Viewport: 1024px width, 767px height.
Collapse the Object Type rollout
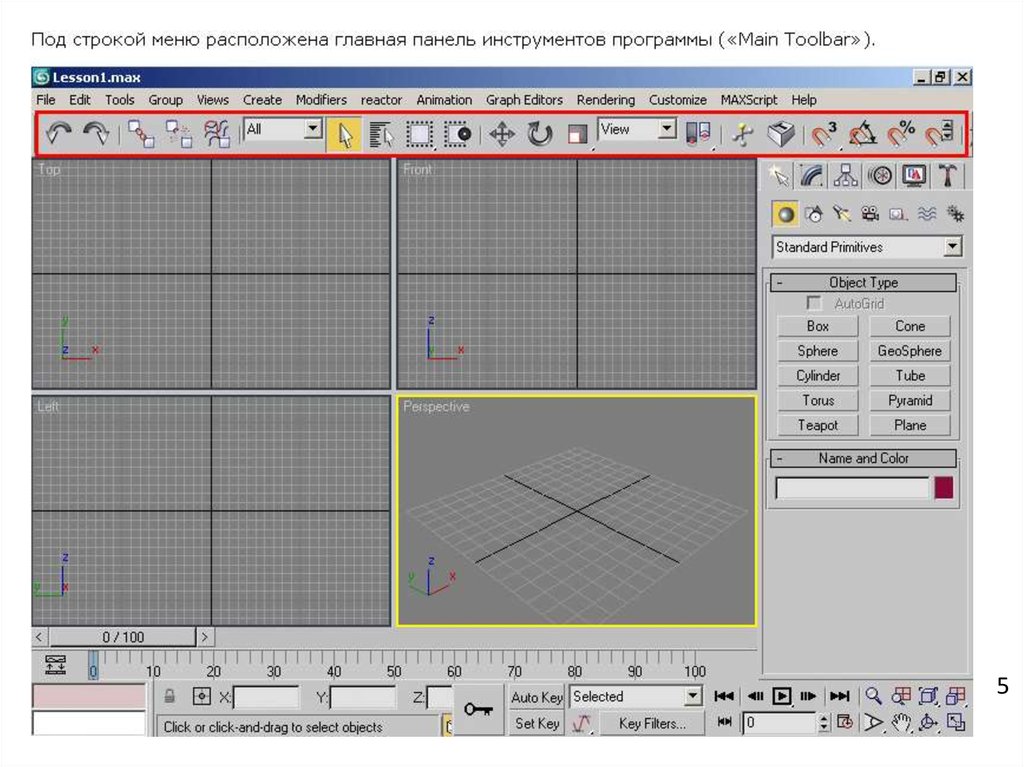(x=779, y=283)
